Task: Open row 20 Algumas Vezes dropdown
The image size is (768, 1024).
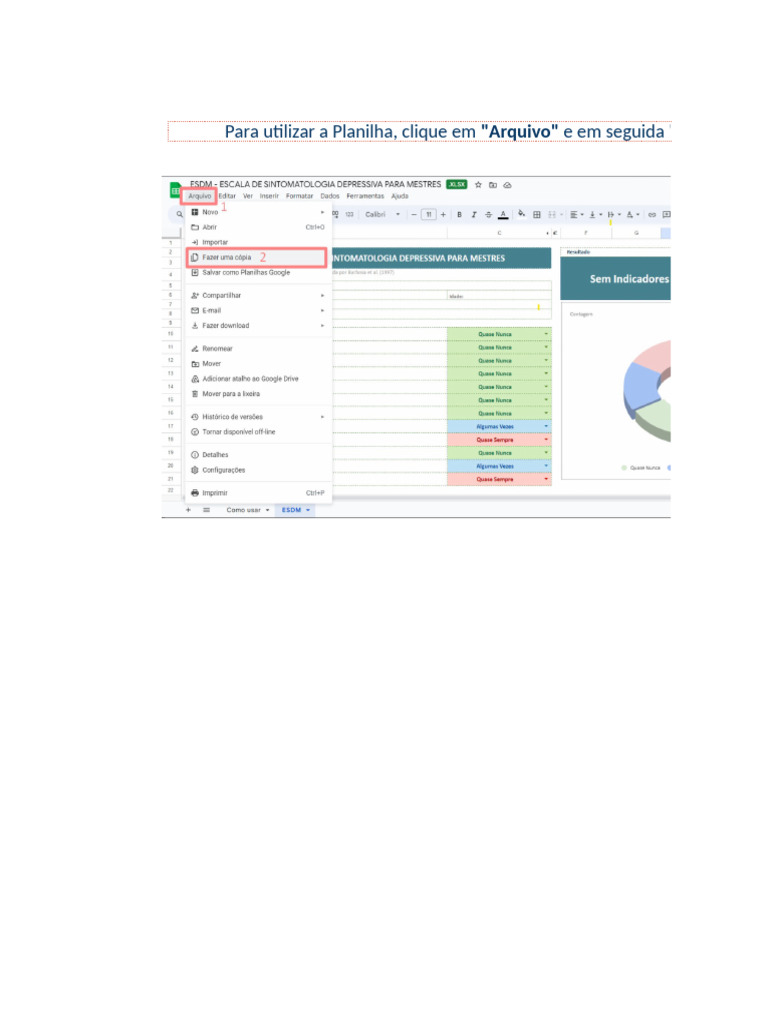Action: 546,466
